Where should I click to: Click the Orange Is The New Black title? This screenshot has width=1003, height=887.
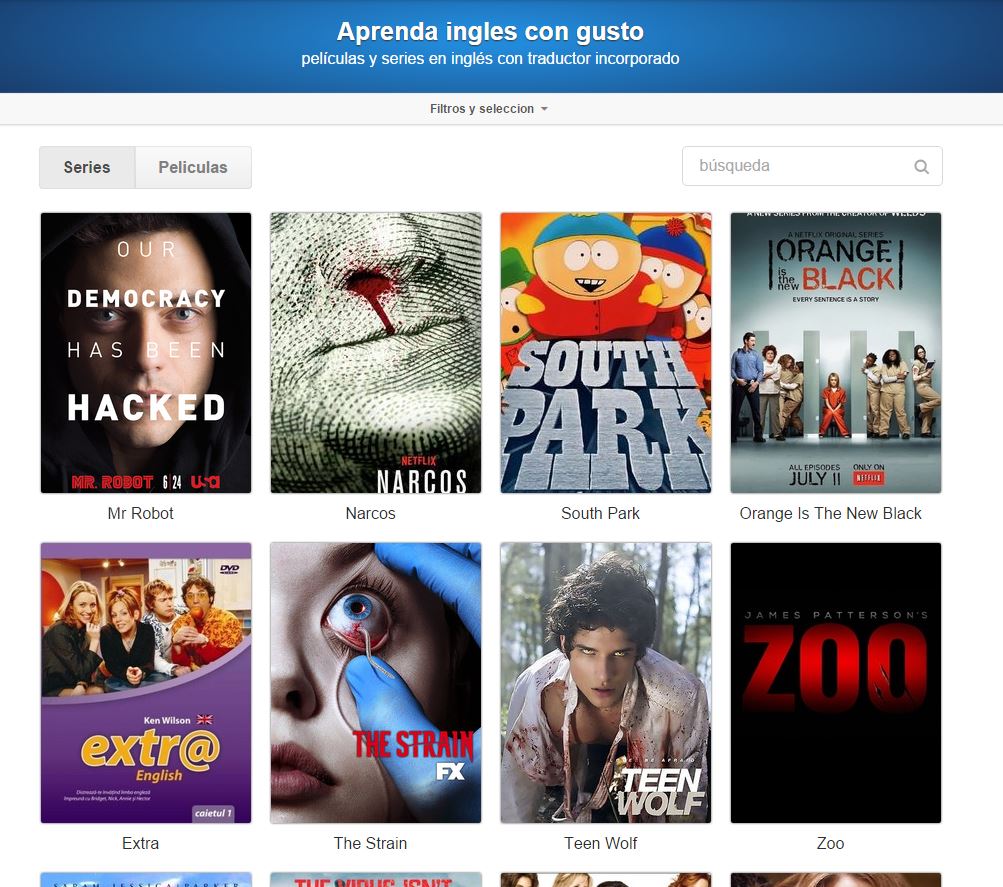[x=830, y=514]
